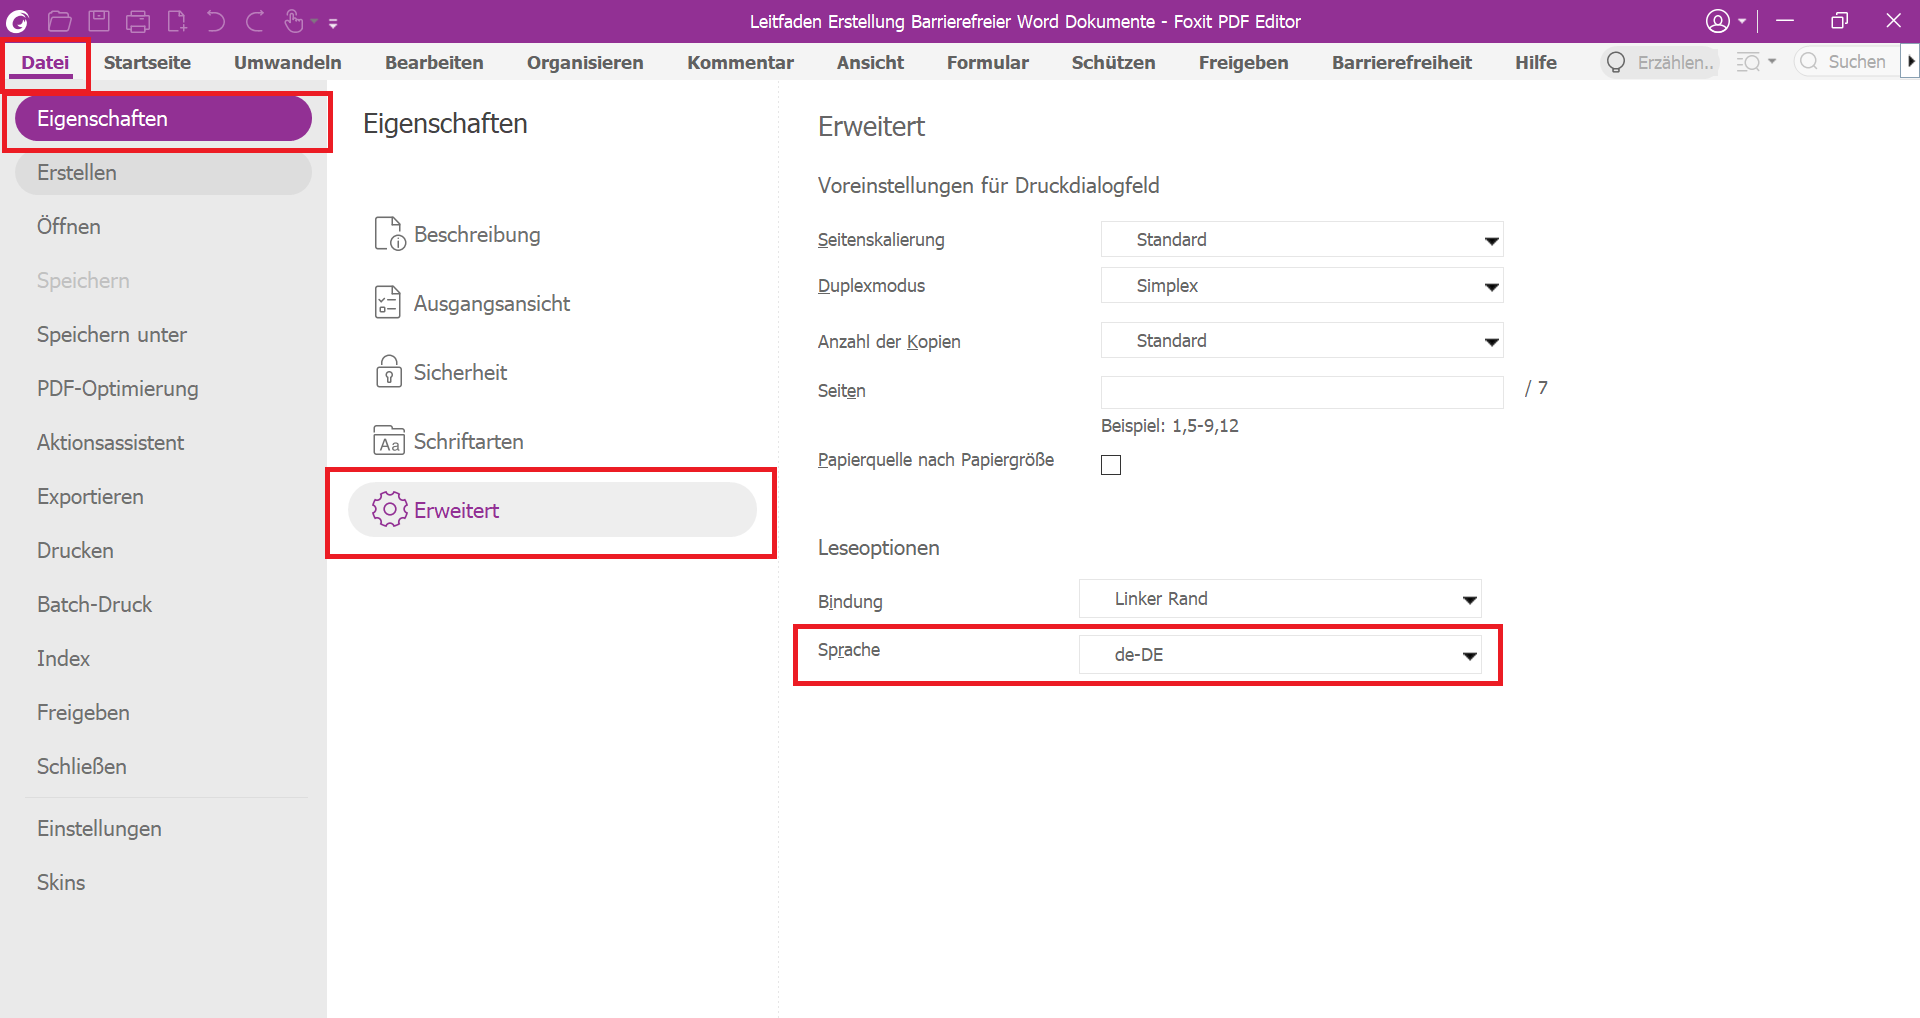This screenshot has height=1018, width=1920.
Task: Toggle Papierquelle nach Papiergröße checkbox
Action: pyautogui.click(x=1111, y=465)
